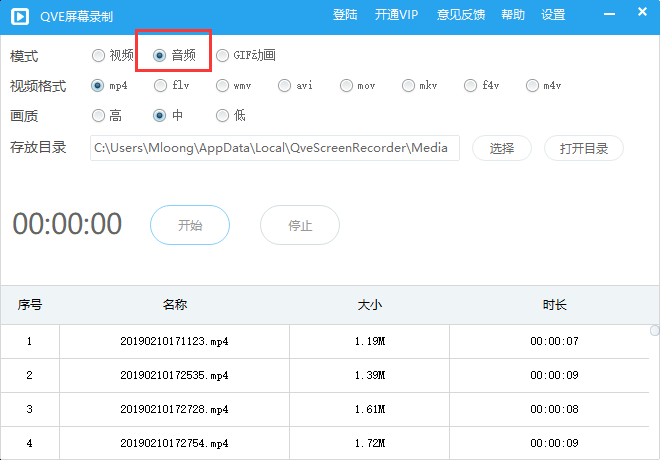Click row number 3 in the list
The image size is (660, 460).
(x=29, y=409)
